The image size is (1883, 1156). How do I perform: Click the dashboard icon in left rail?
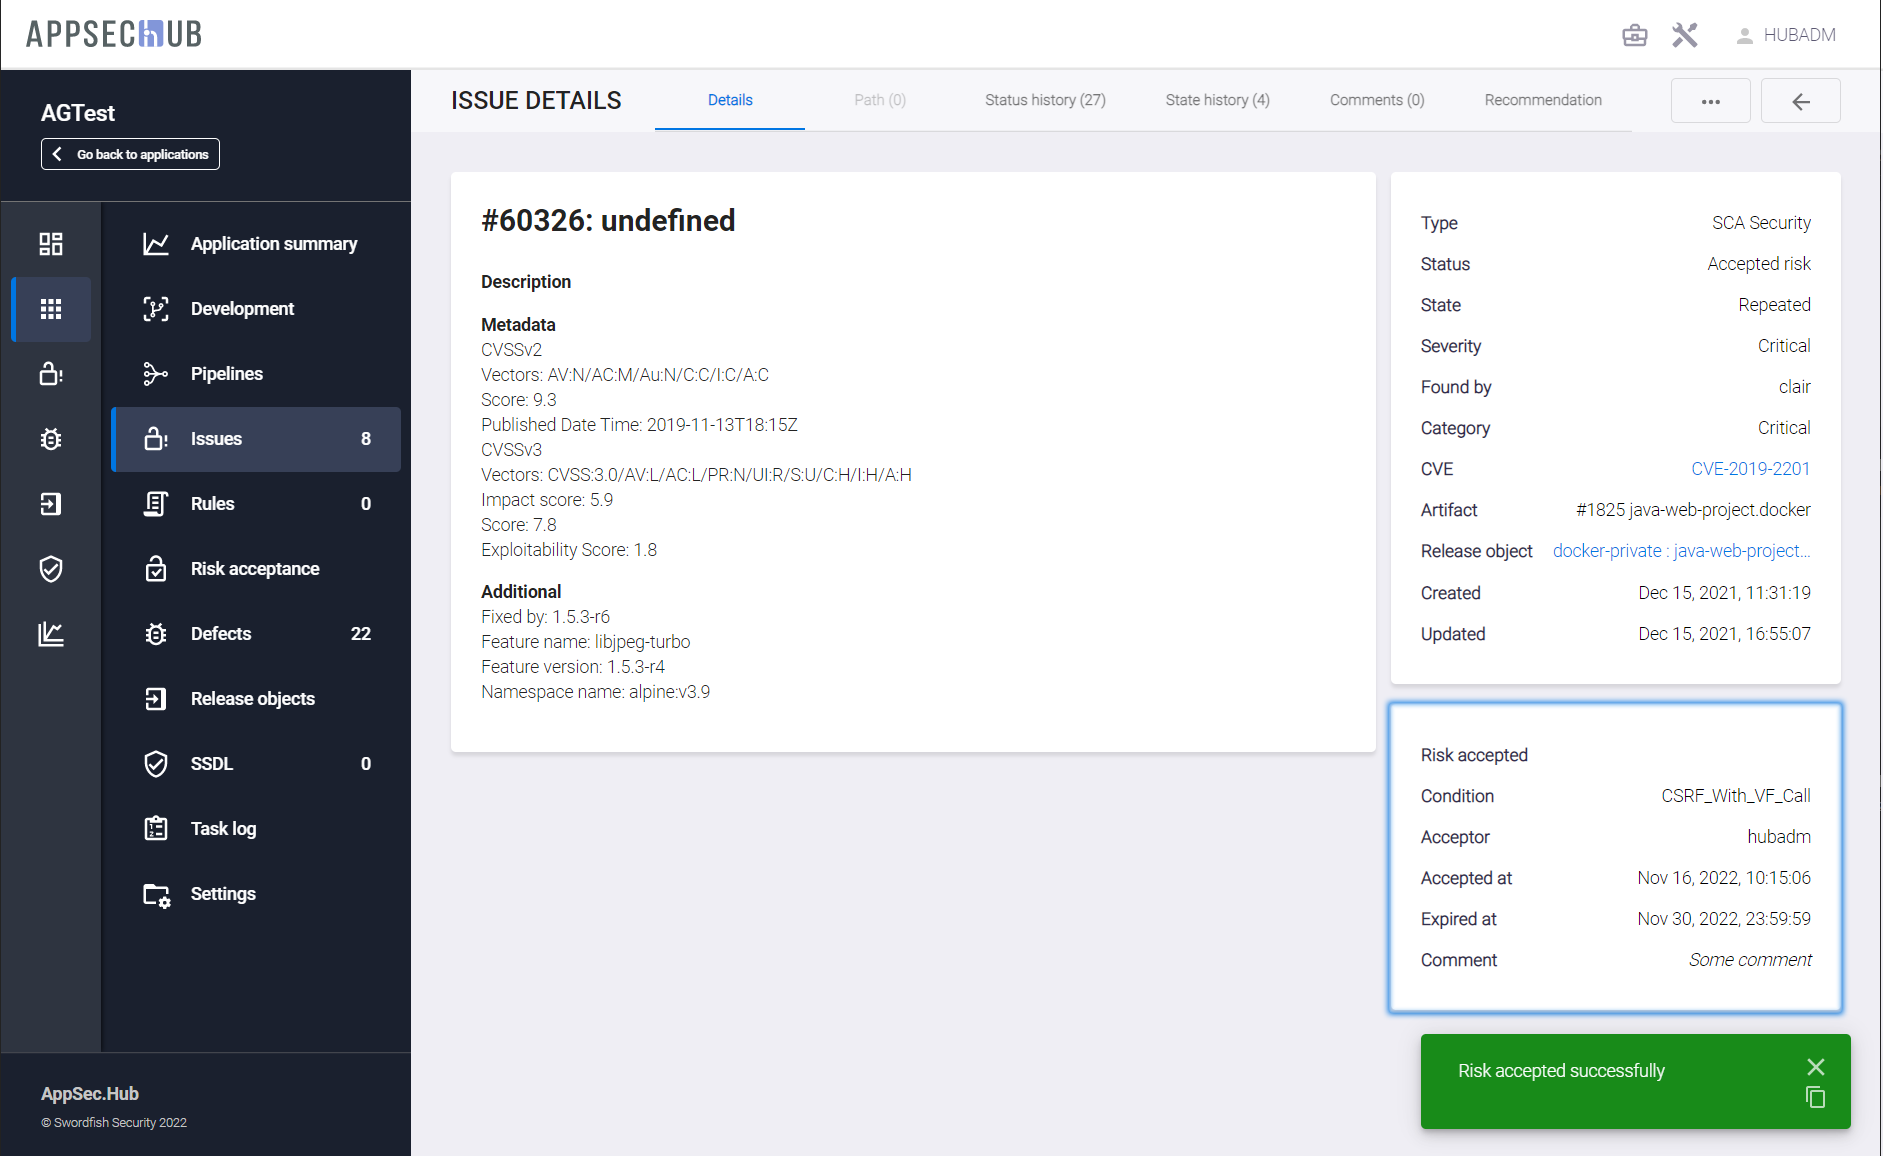(x=51, y=244)
